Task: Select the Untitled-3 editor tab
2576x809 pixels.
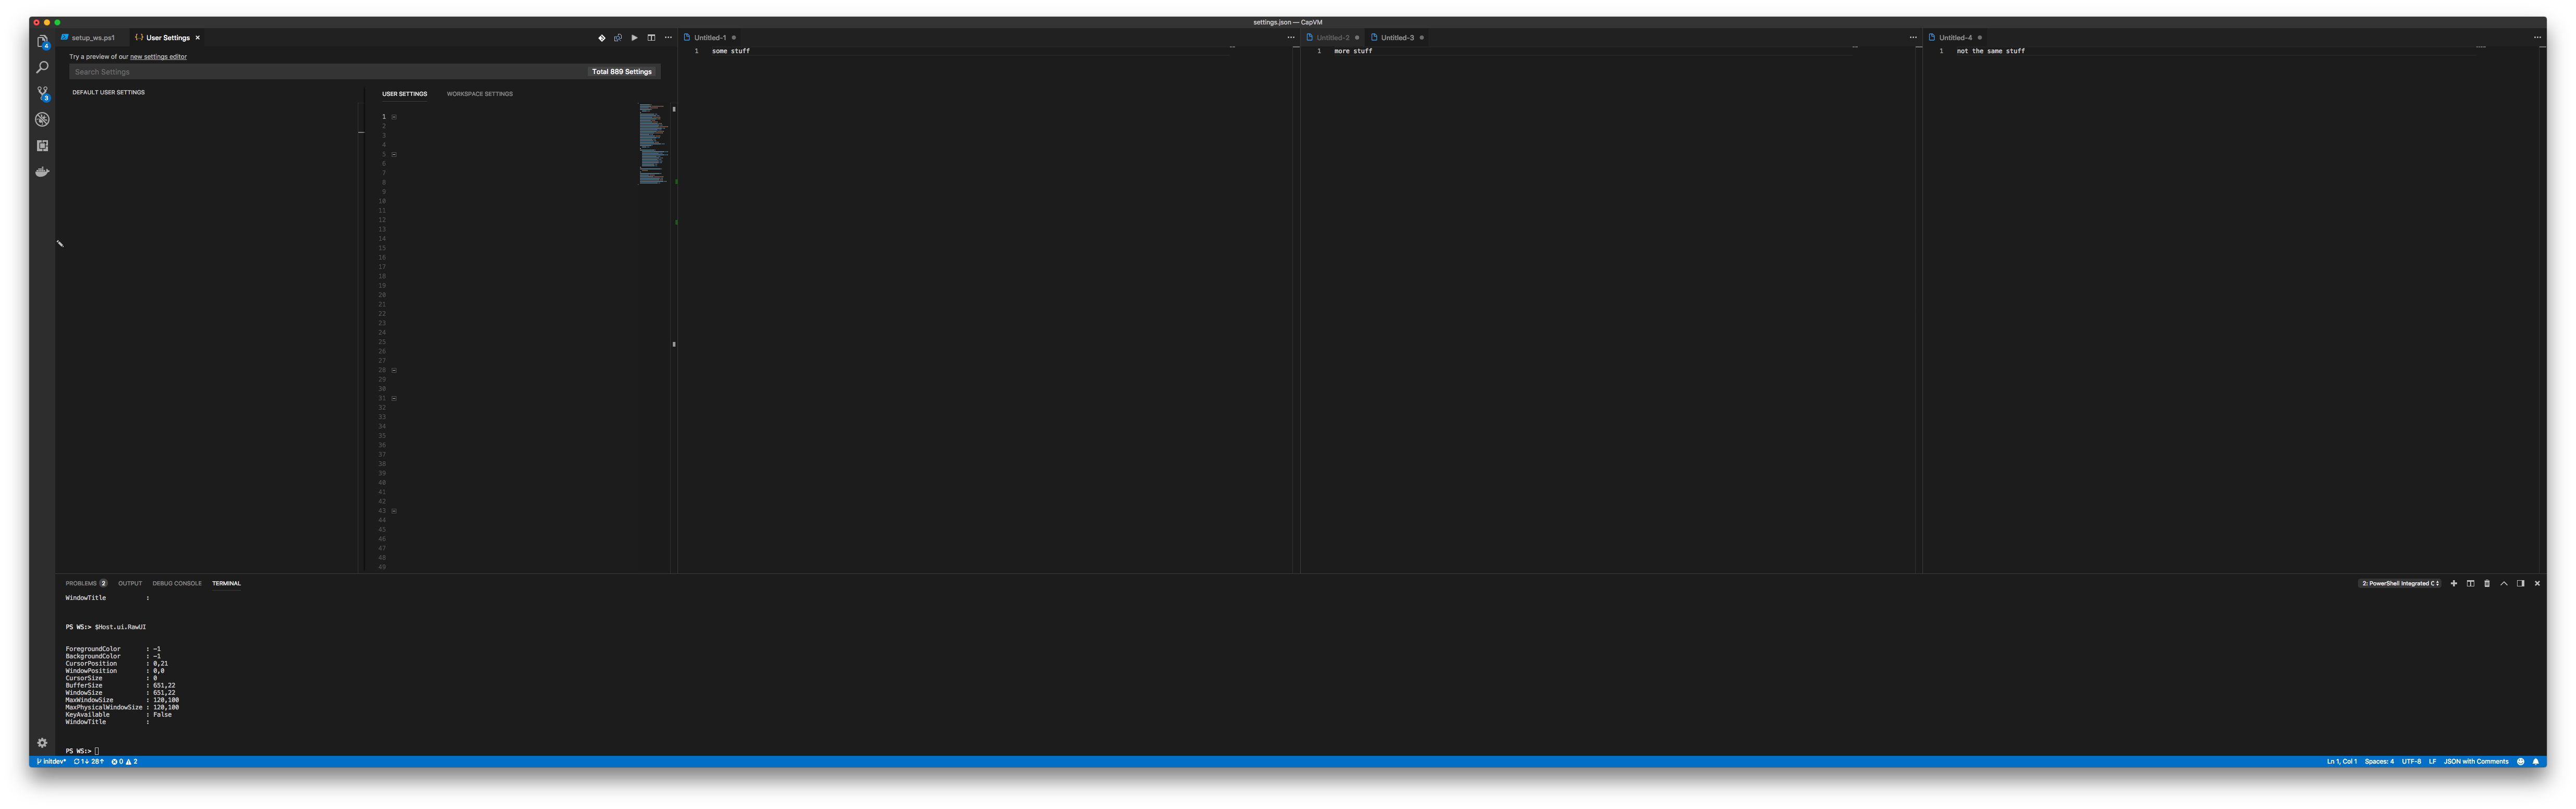Action: 1396,37
